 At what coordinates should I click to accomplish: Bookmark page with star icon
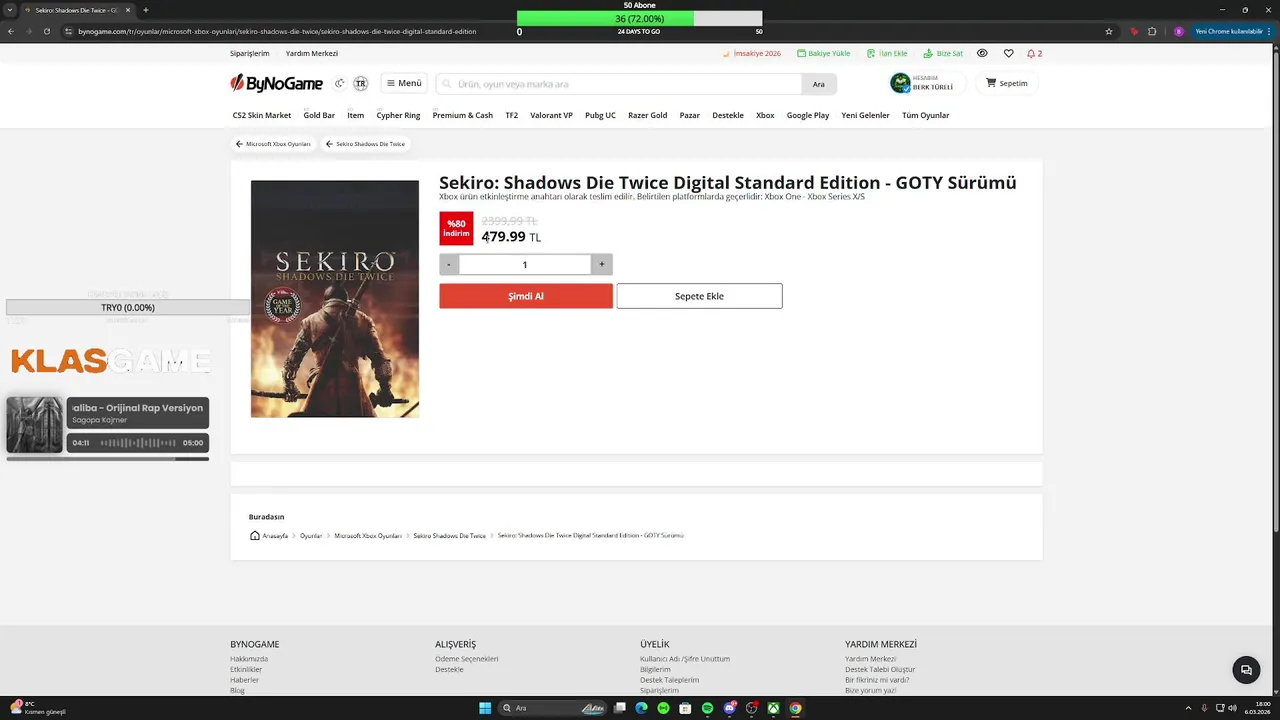click(1109, 31)
